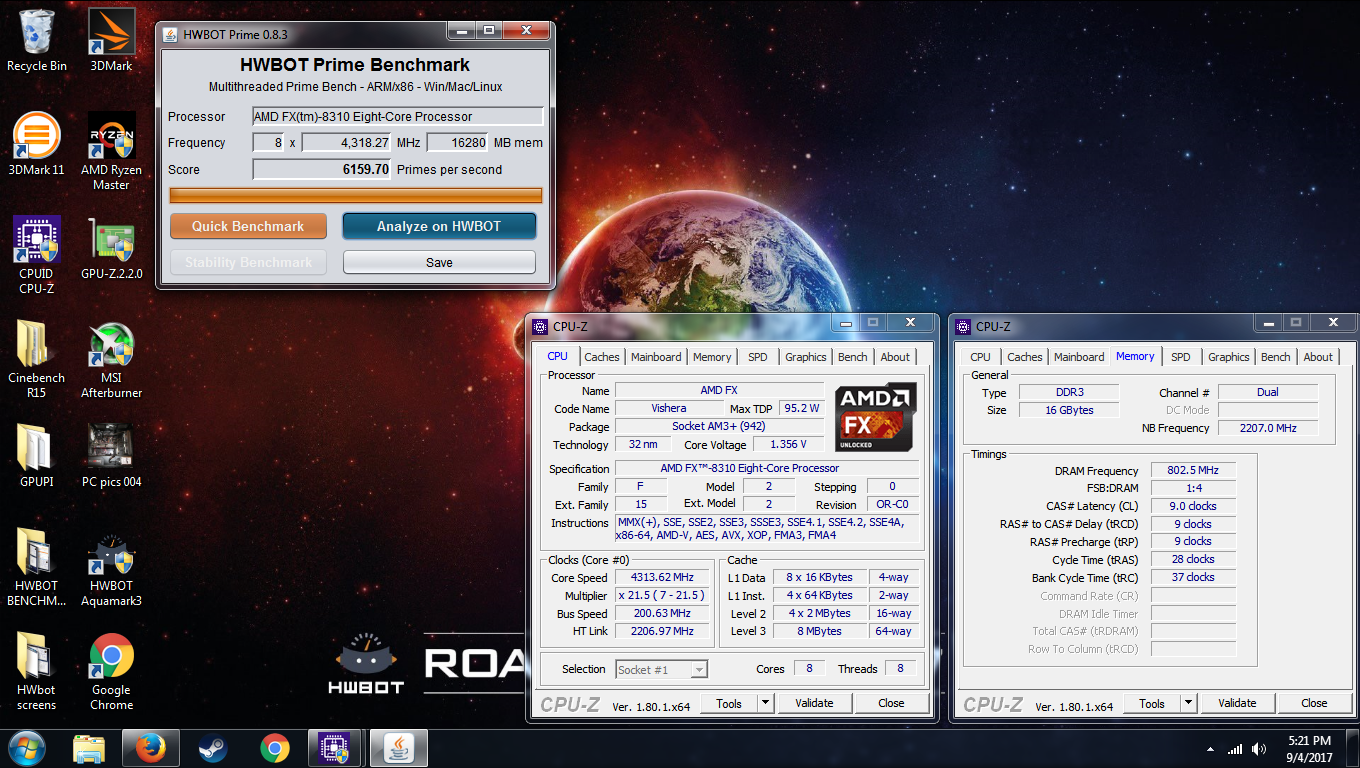Open the About tab in the left CPU-Z window

click(895, 357)
